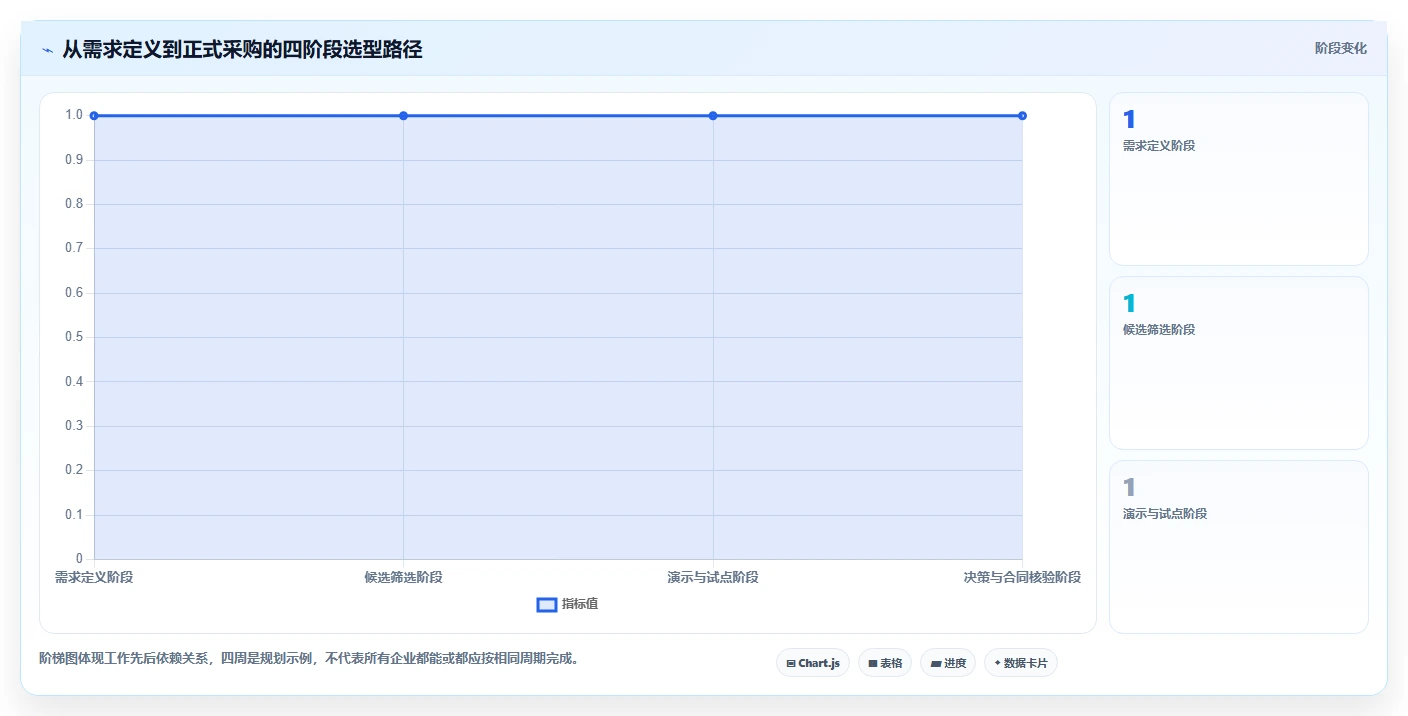The width and height of the screenshot is (1408, 716).
Task: Click the 进度 chip
Action: point(948,663)
